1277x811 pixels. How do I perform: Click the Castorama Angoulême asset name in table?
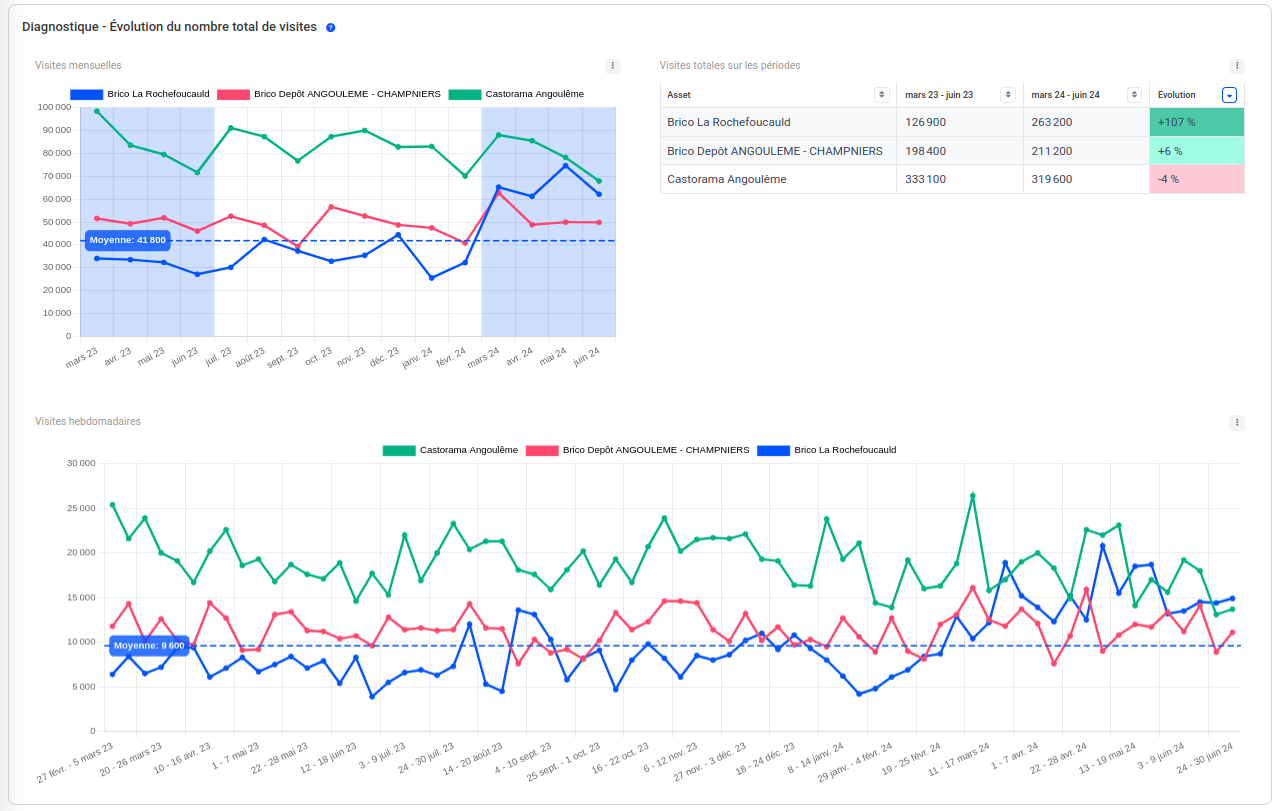coord(726,179)
